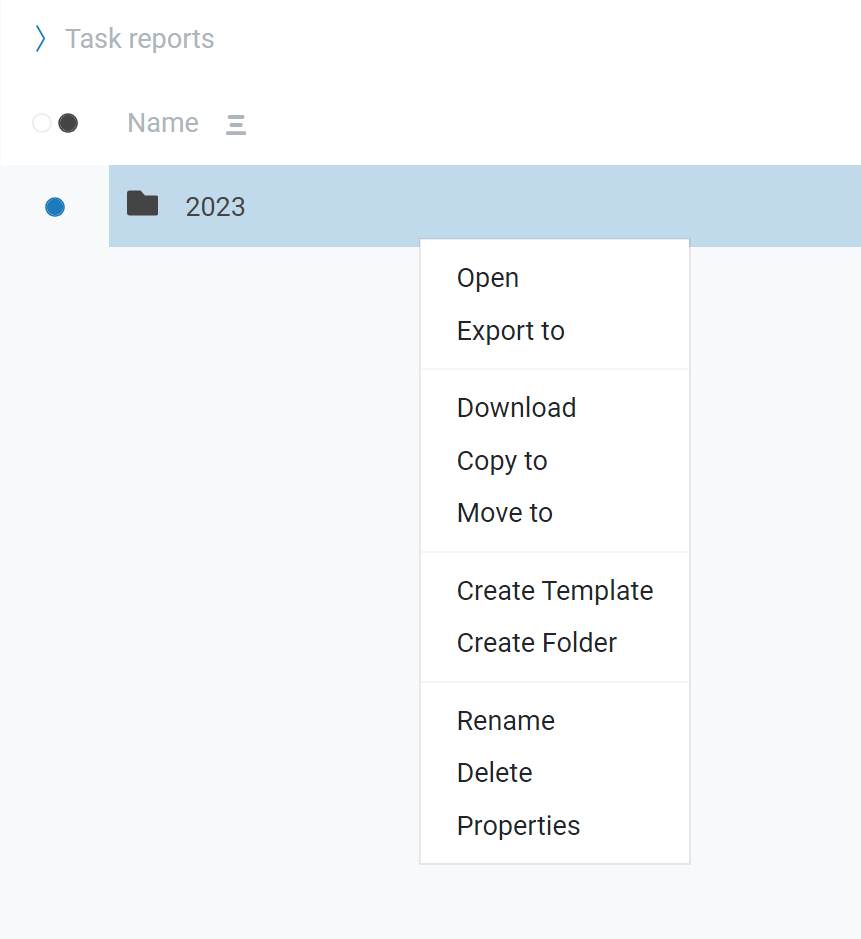Click the breadcrumb chevron before Task reports
Screen dimensions: 861x939
(40, 39)
